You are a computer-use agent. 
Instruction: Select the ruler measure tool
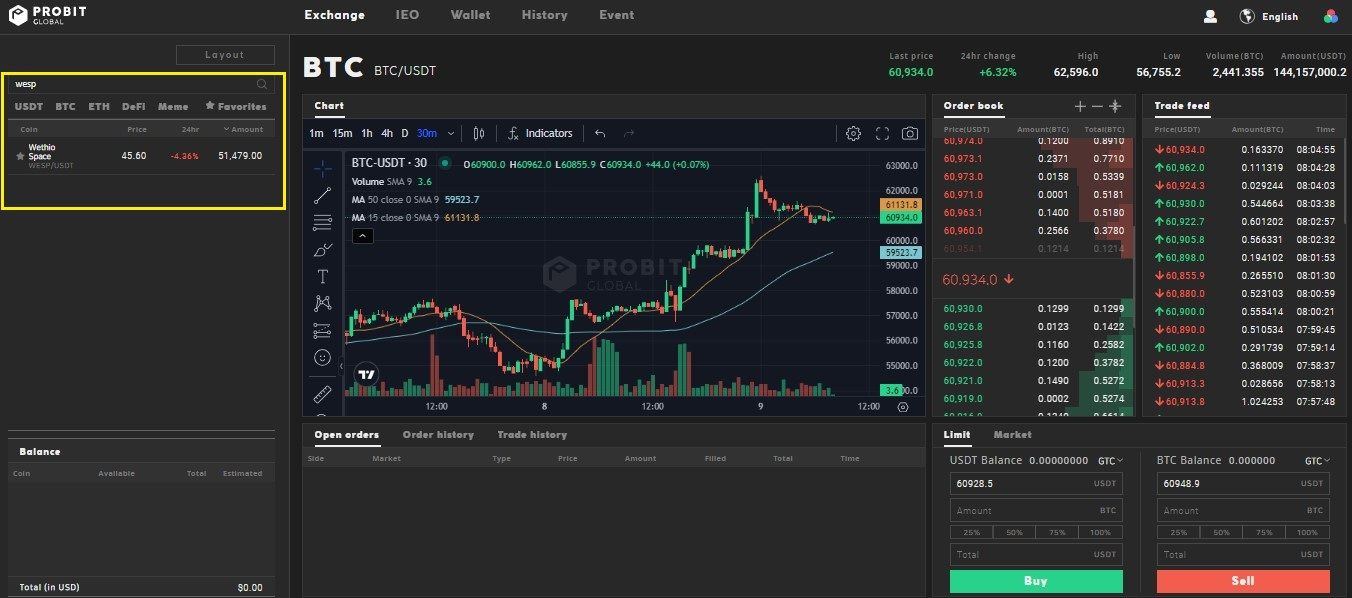[x=322, y=394]
